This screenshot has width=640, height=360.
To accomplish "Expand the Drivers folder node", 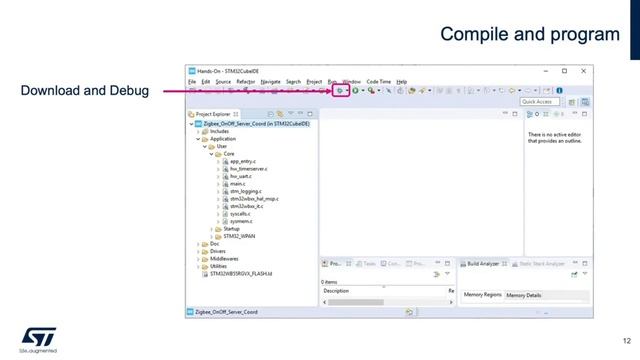I will (198, 251).
